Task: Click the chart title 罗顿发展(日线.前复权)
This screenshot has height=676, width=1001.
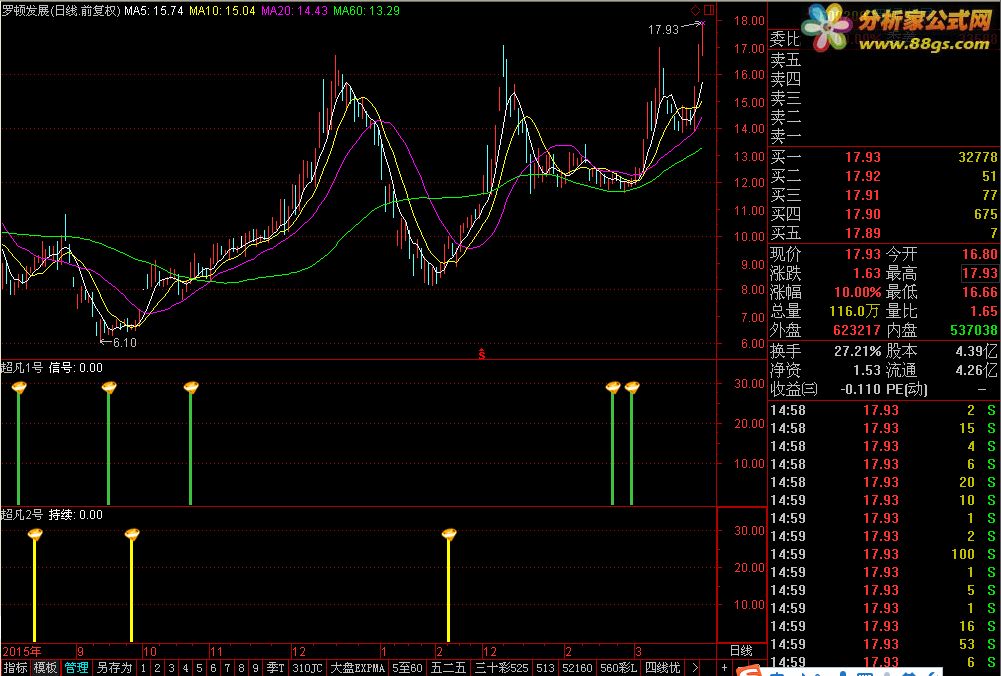Action: point(61,10)
